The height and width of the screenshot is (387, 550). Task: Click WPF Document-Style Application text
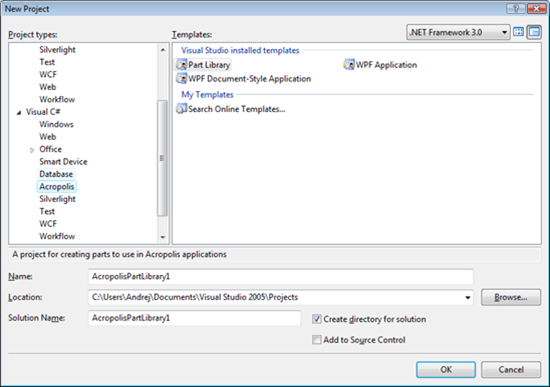coord(249,79)
